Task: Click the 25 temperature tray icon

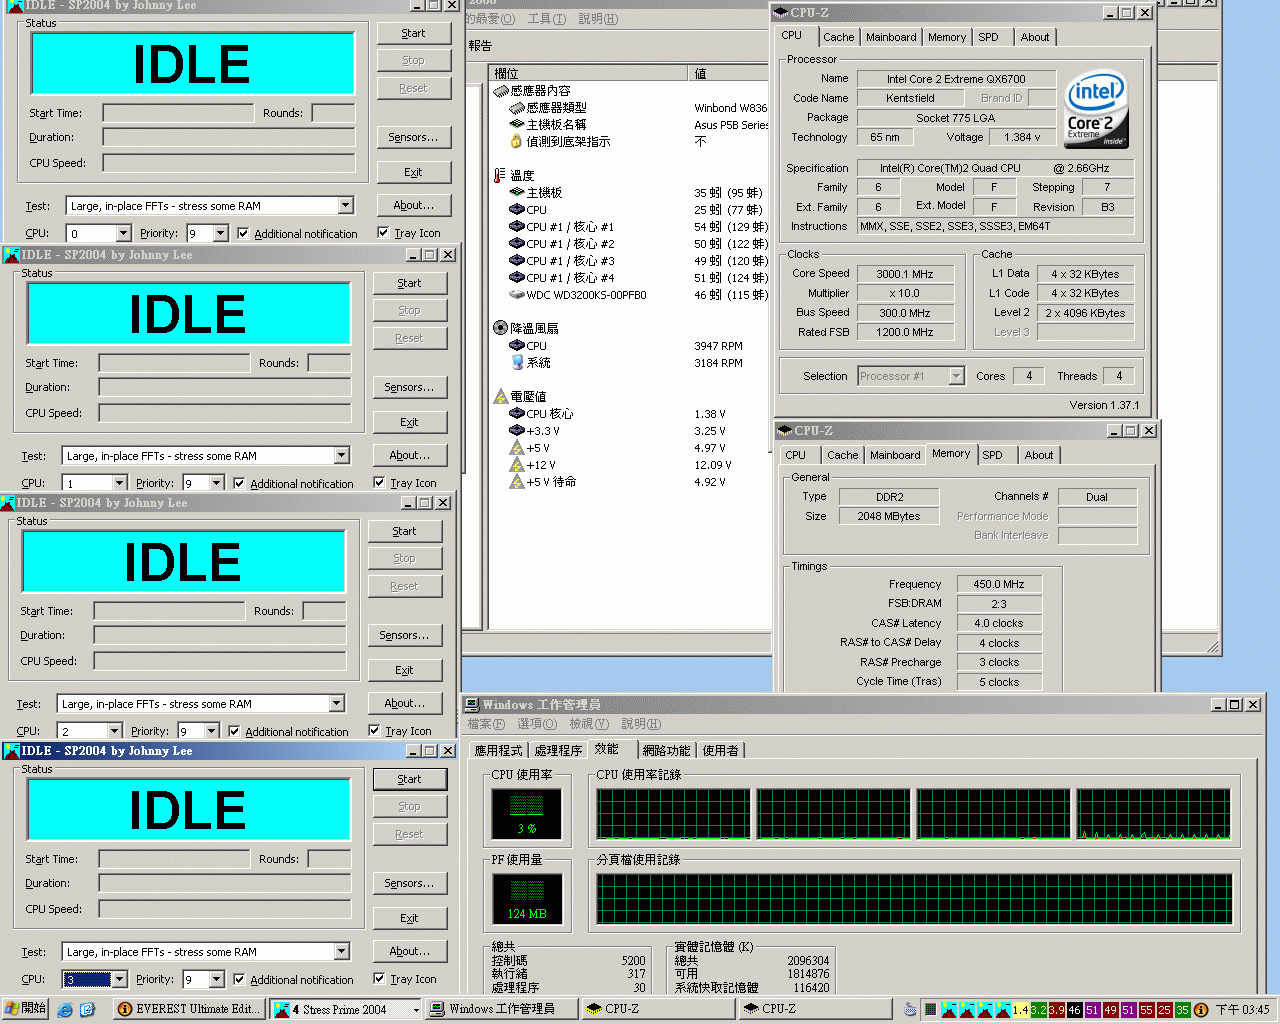Action: [x=1164, y=1010]
